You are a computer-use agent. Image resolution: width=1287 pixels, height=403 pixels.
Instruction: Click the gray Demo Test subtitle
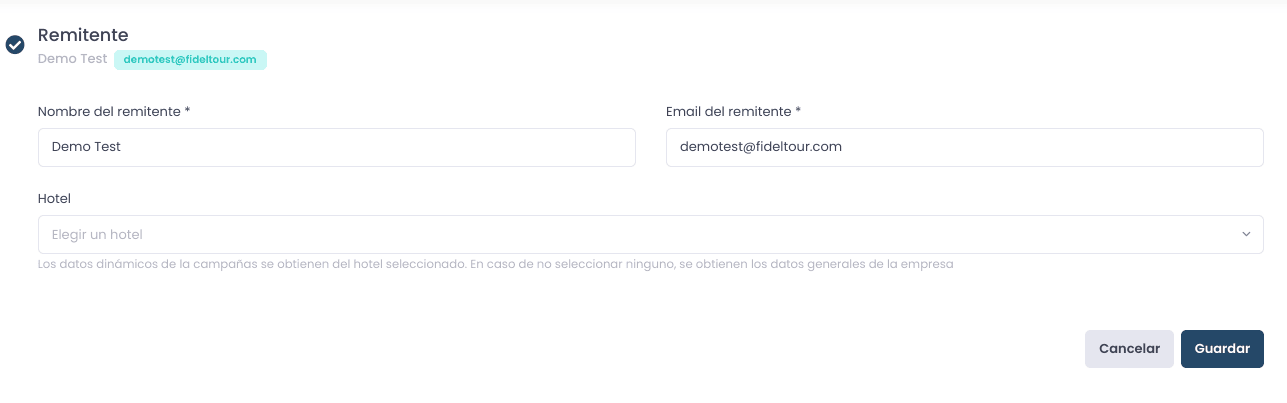coord(72,59)
